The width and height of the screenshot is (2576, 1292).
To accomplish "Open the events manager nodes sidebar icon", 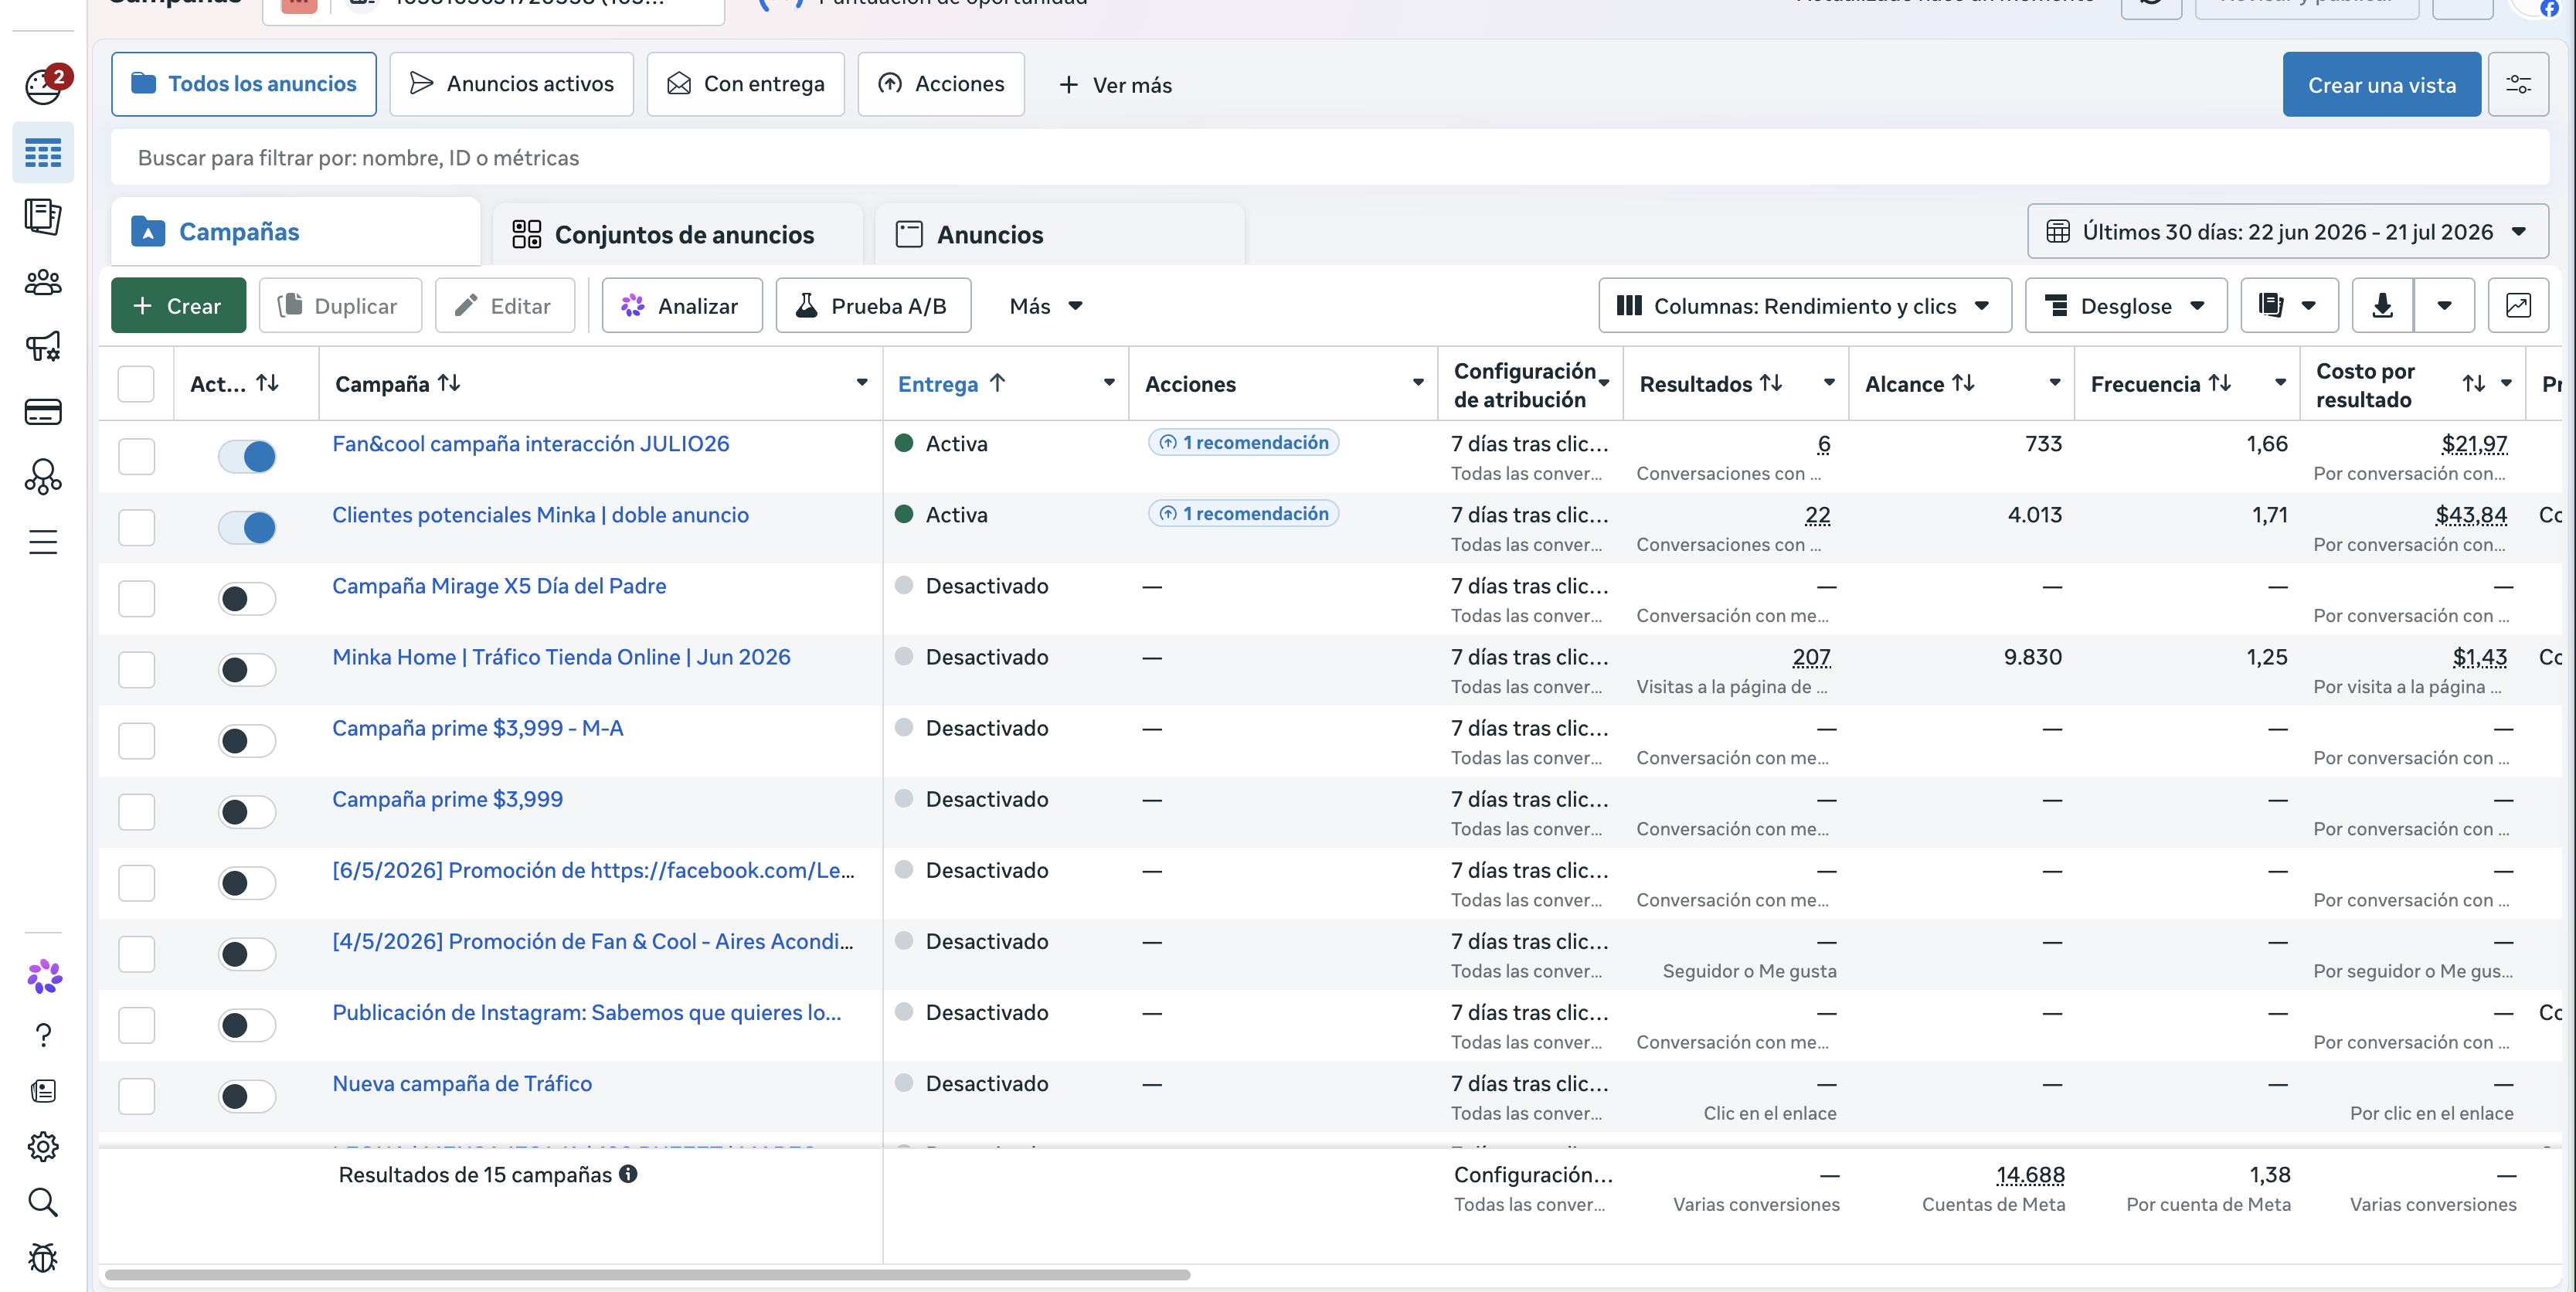I will tap(43, 477).
